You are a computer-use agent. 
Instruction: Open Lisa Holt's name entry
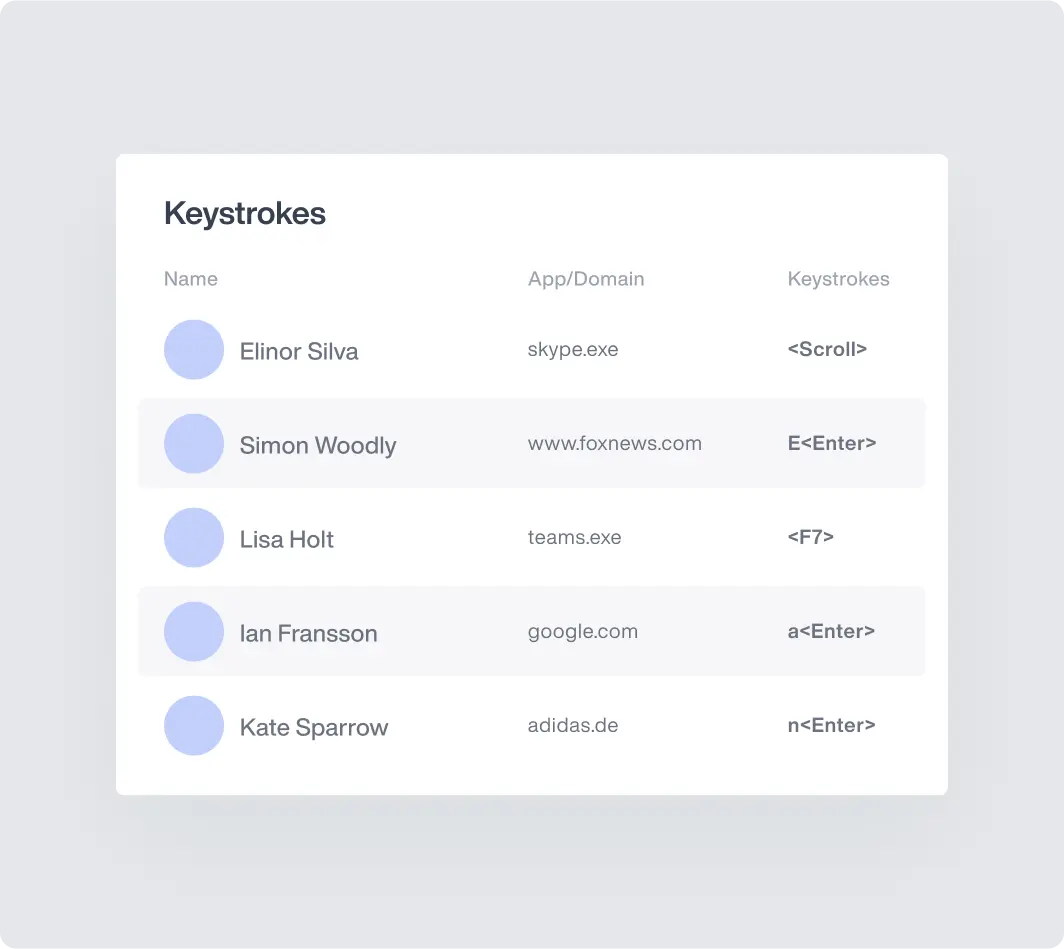tap(286, 539)
